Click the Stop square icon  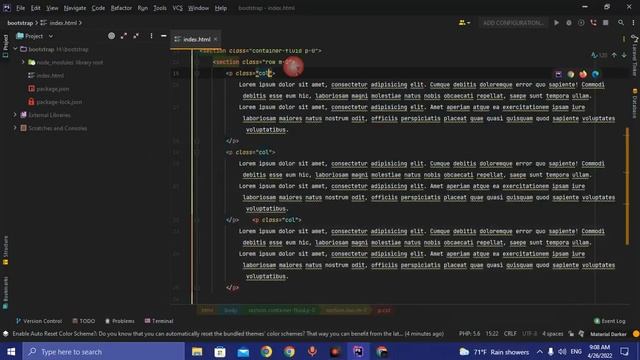tap(606, 23)
